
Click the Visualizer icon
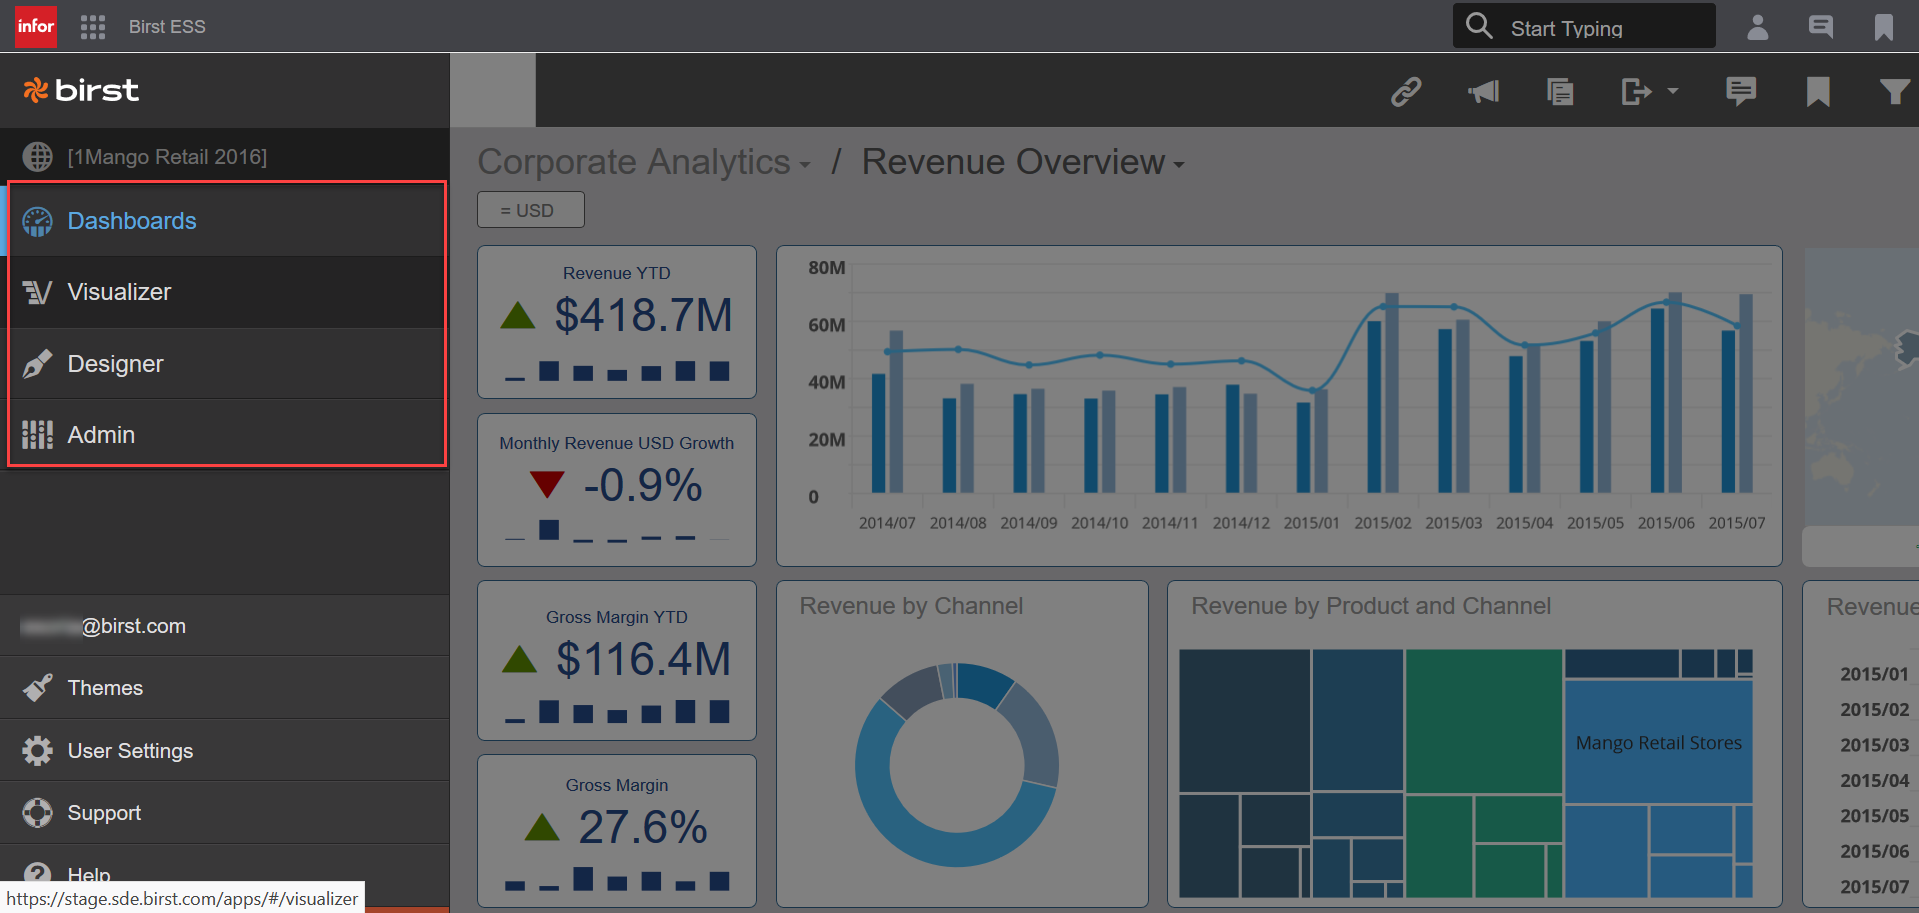pyautogui.click(x=38, y=292)
